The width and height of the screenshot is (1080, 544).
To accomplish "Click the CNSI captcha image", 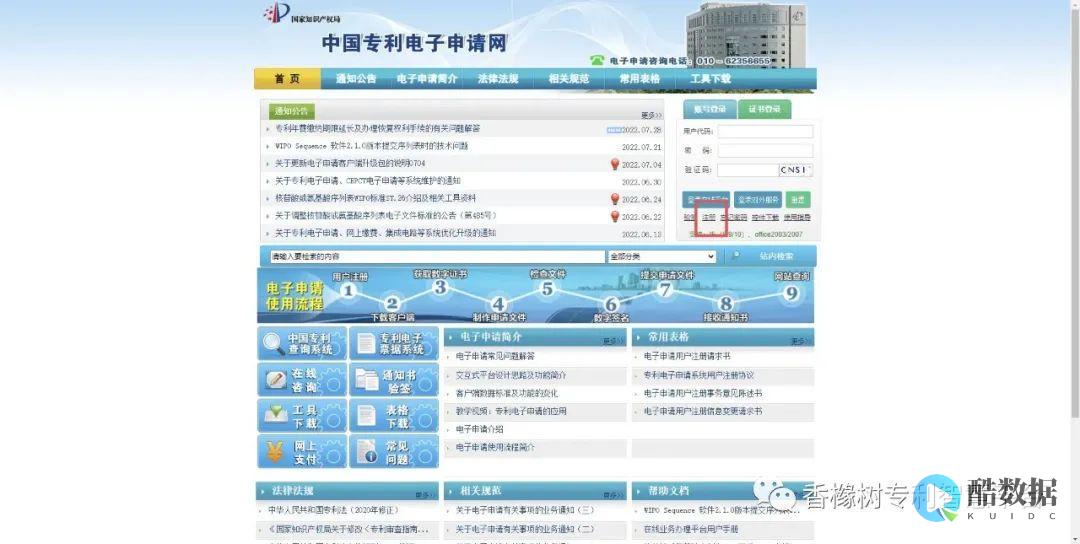I will 796,169.
